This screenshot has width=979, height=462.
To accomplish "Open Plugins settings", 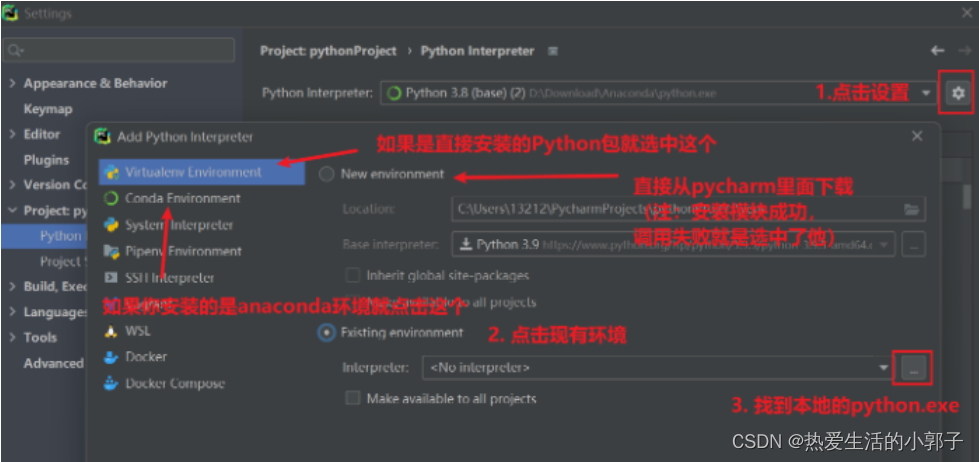I will (46, 160).
